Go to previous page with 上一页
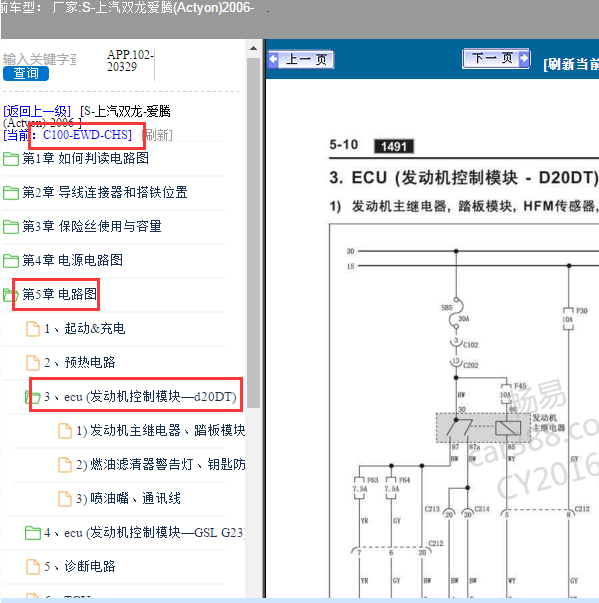599x603 pixels. (x=301, y=60)
